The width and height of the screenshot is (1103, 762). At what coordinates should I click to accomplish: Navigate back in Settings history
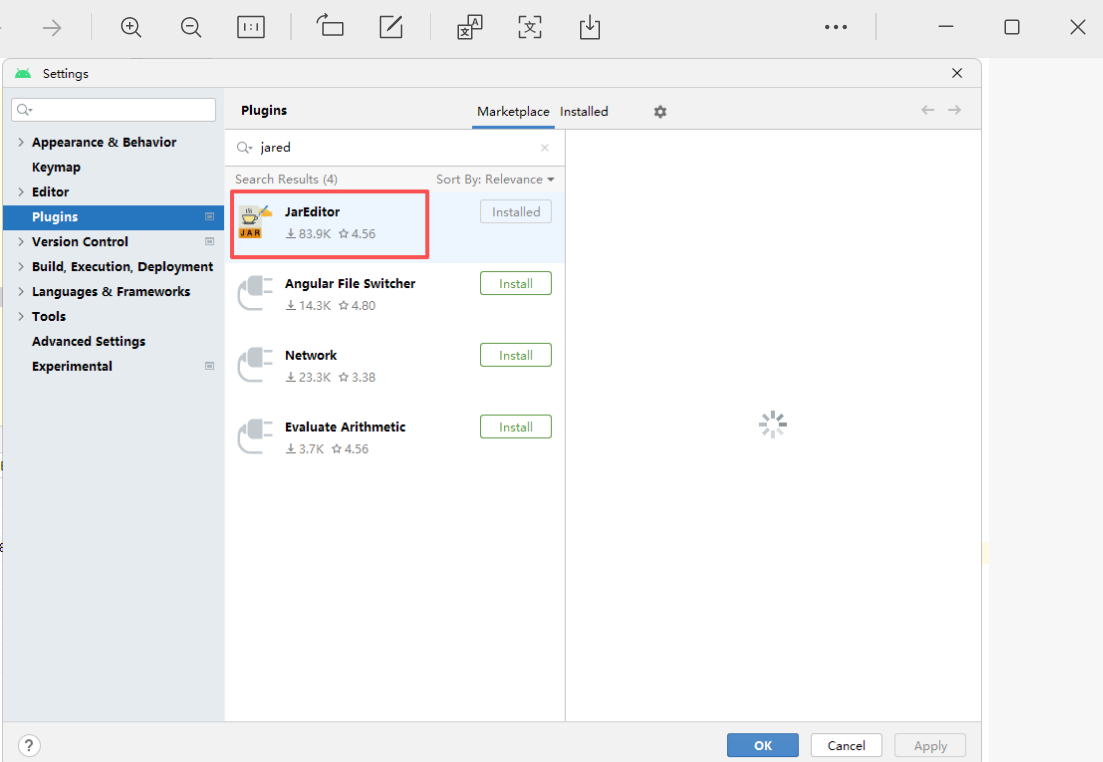(928, 110)
